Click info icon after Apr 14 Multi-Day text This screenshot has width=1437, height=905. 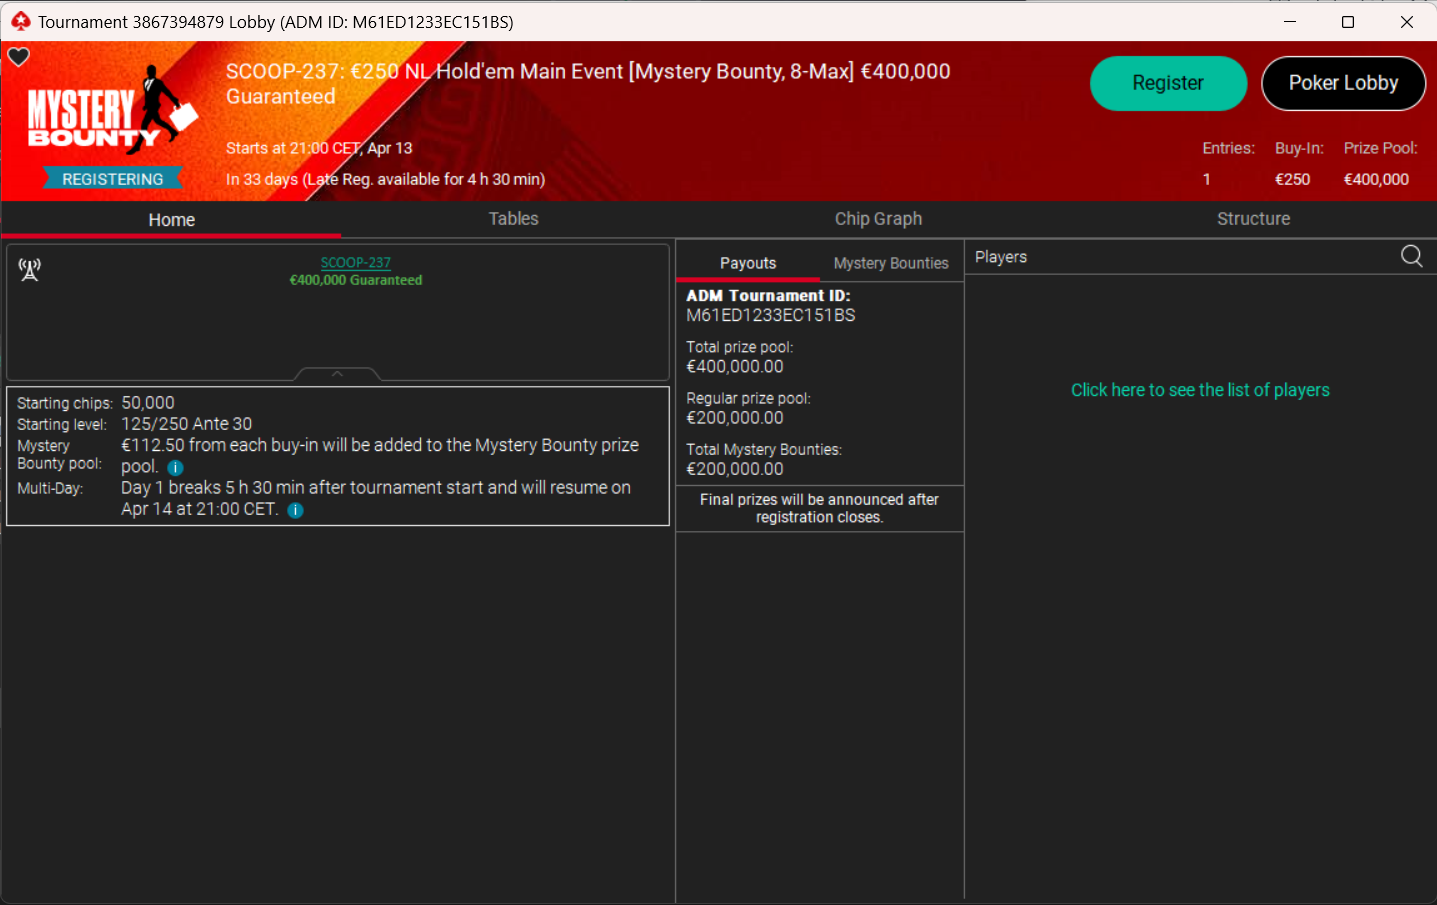(295, 510)
